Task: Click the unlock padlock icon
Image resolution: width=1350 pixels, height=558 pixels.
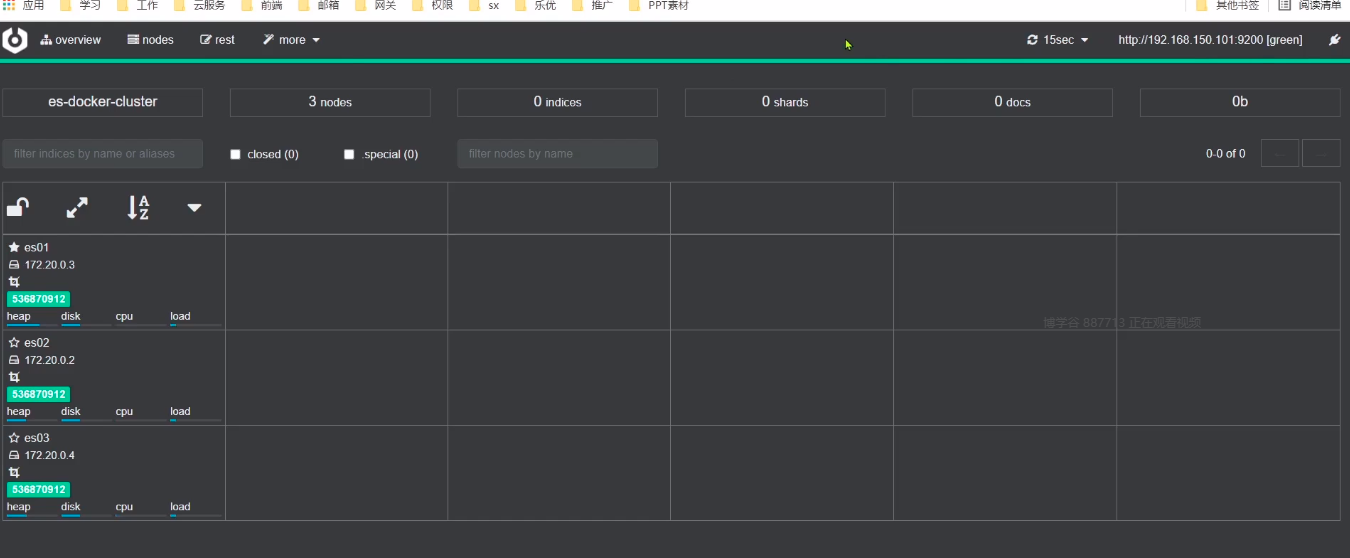Action: (18, 208)
